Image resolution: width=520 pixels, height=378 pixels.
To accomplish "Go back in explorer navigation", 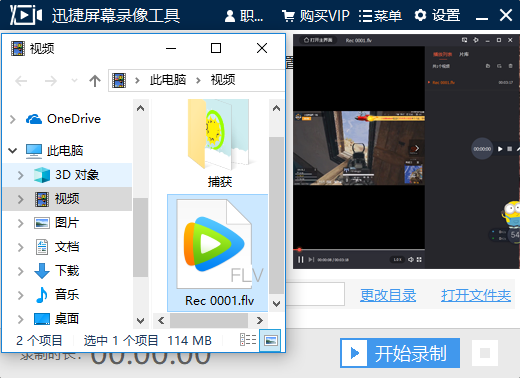I will (x=21, y=81).
